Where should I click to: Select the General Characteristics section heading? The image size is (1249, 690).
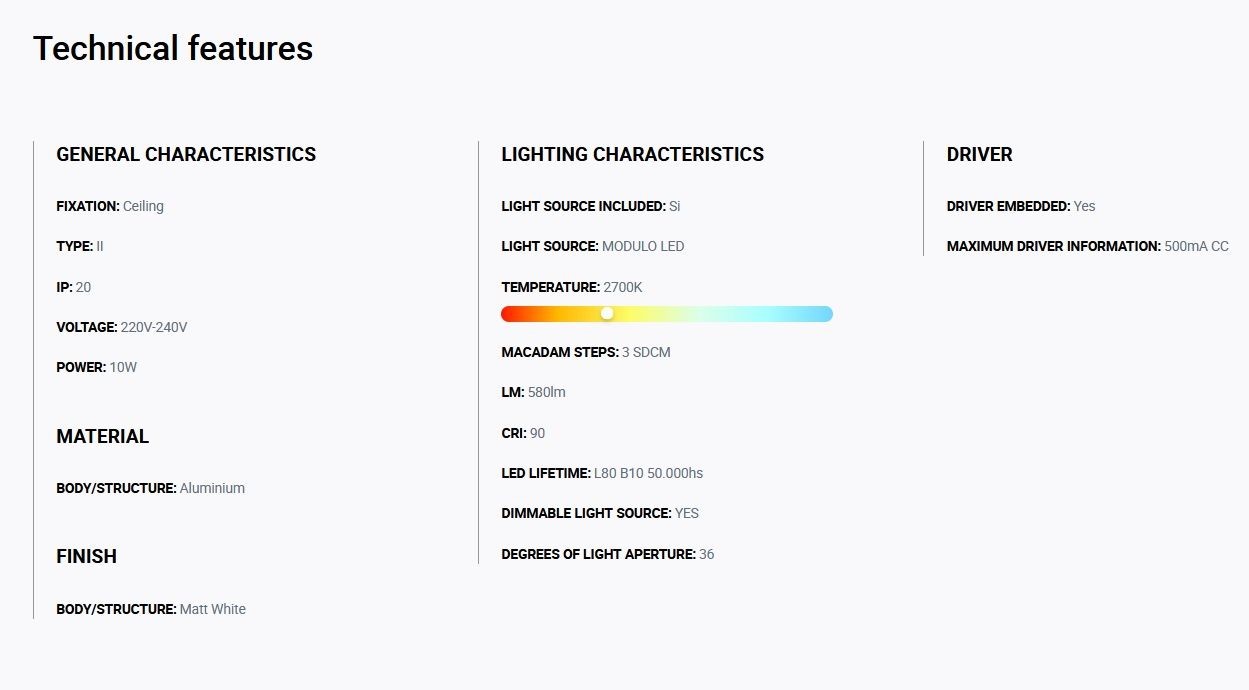[186, 154]
